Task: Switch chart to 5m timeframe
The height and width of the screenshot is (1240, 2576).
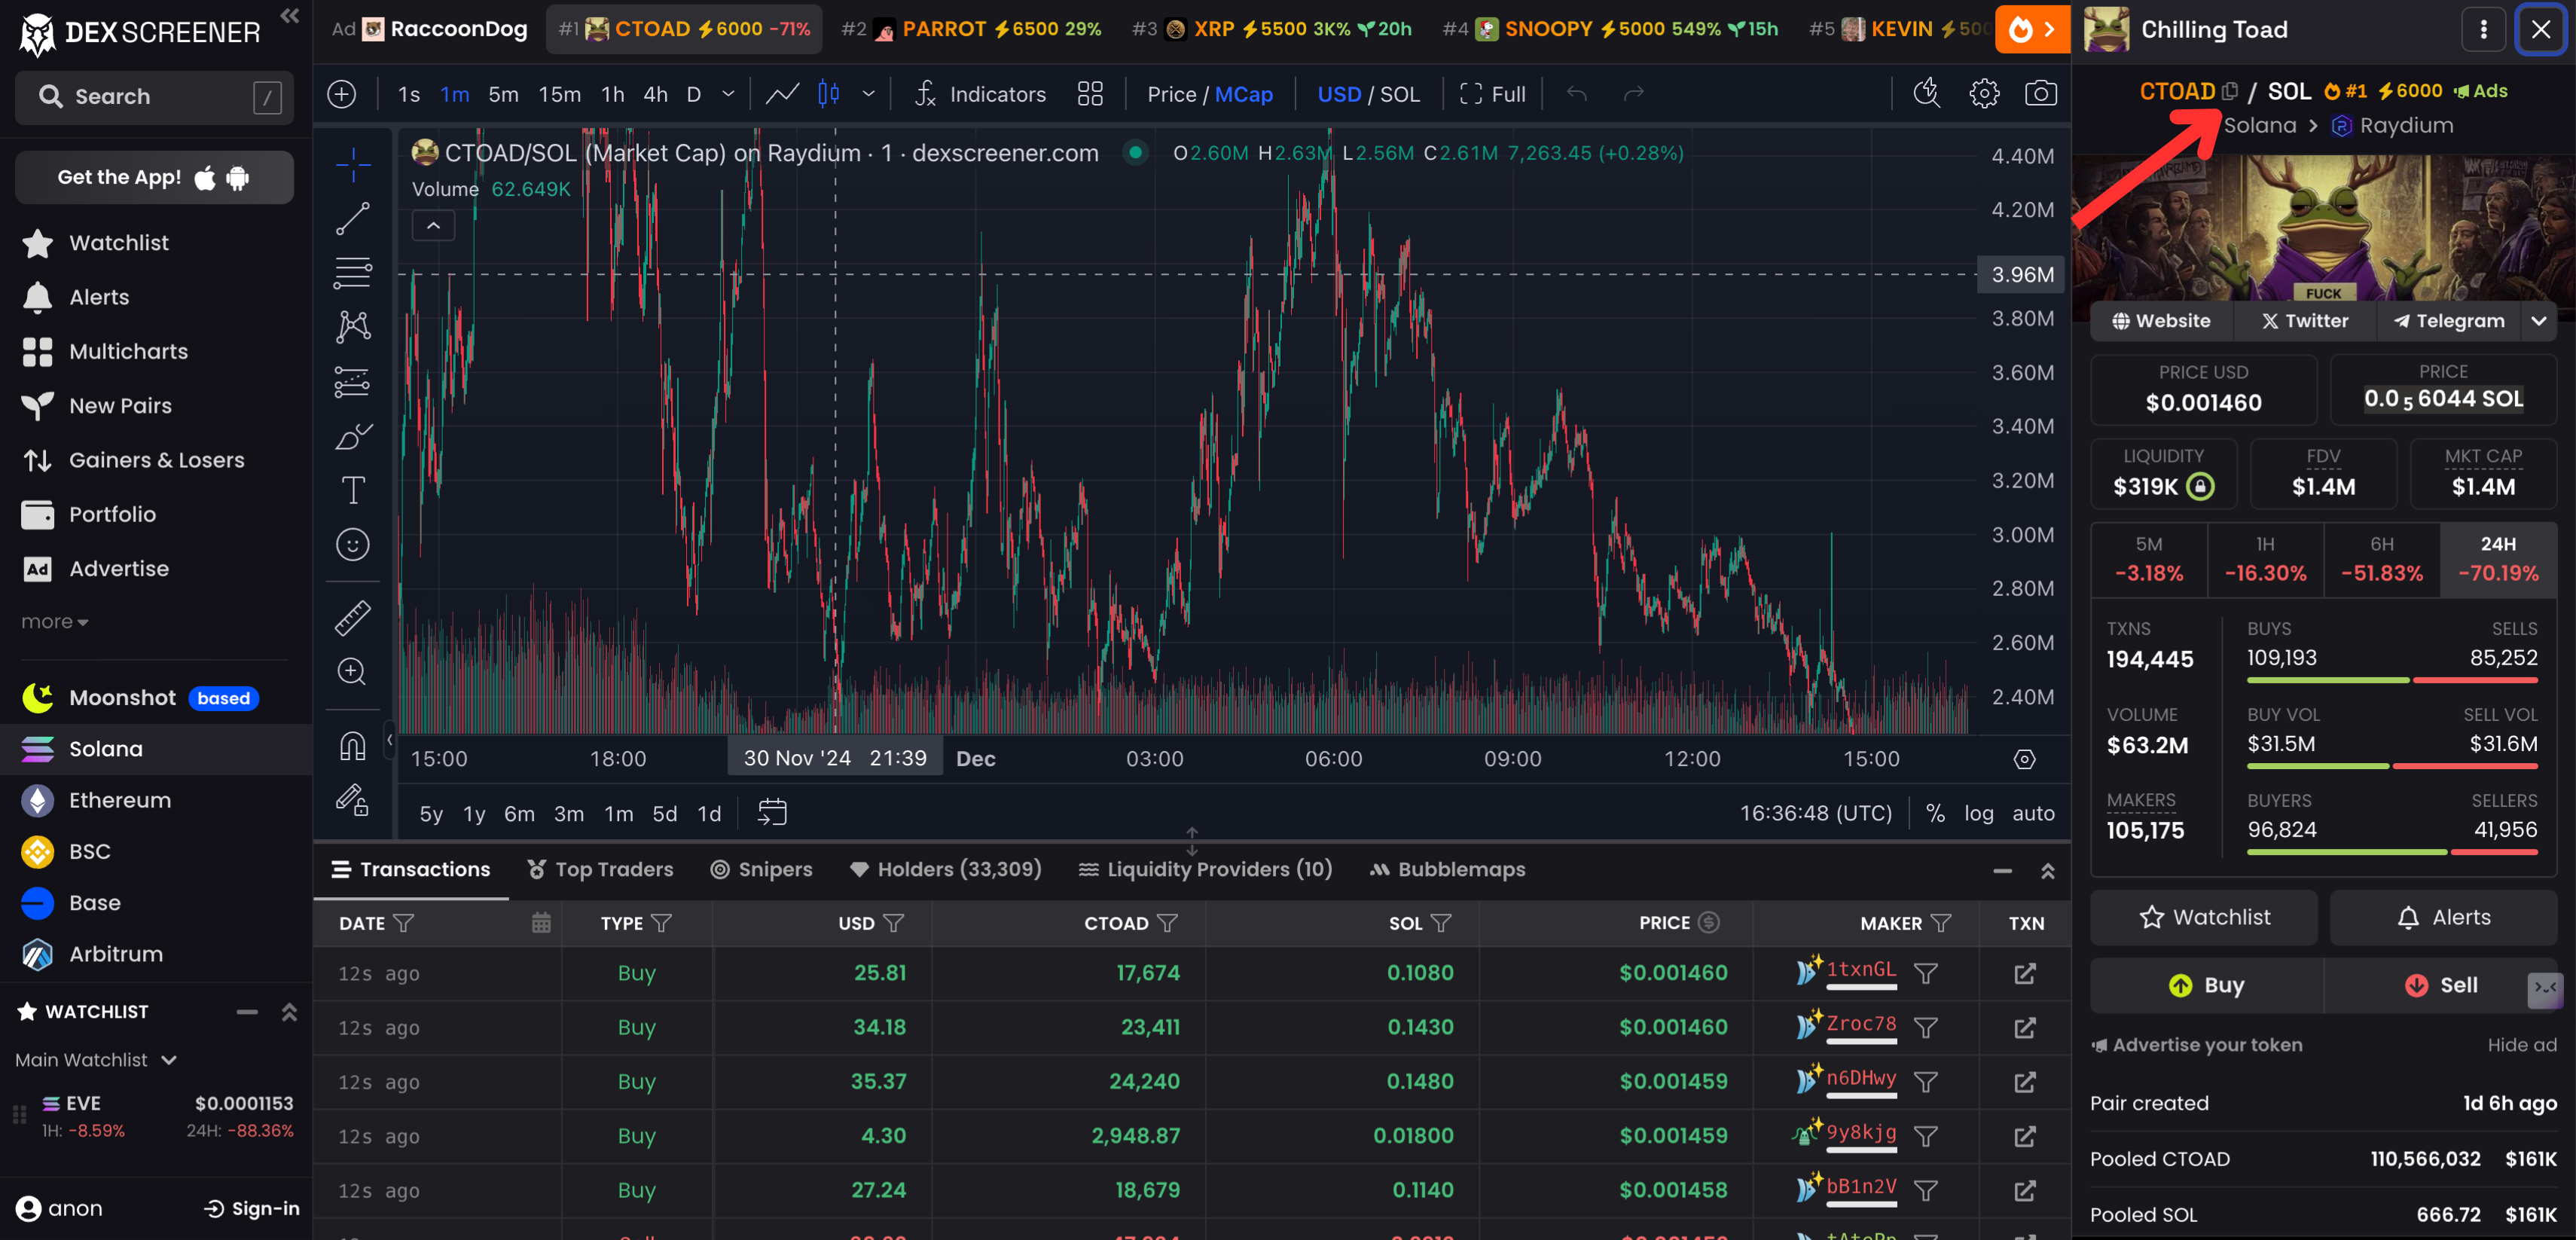Action: [503, 94]
